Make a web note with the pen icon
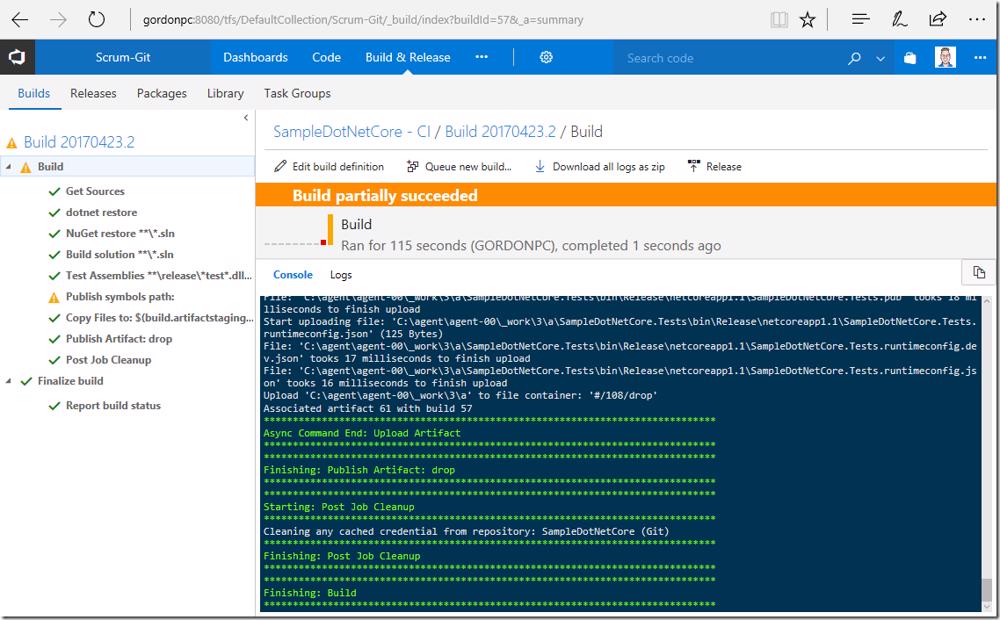This screenshot has width=1000, height=620. pos(899,20)
